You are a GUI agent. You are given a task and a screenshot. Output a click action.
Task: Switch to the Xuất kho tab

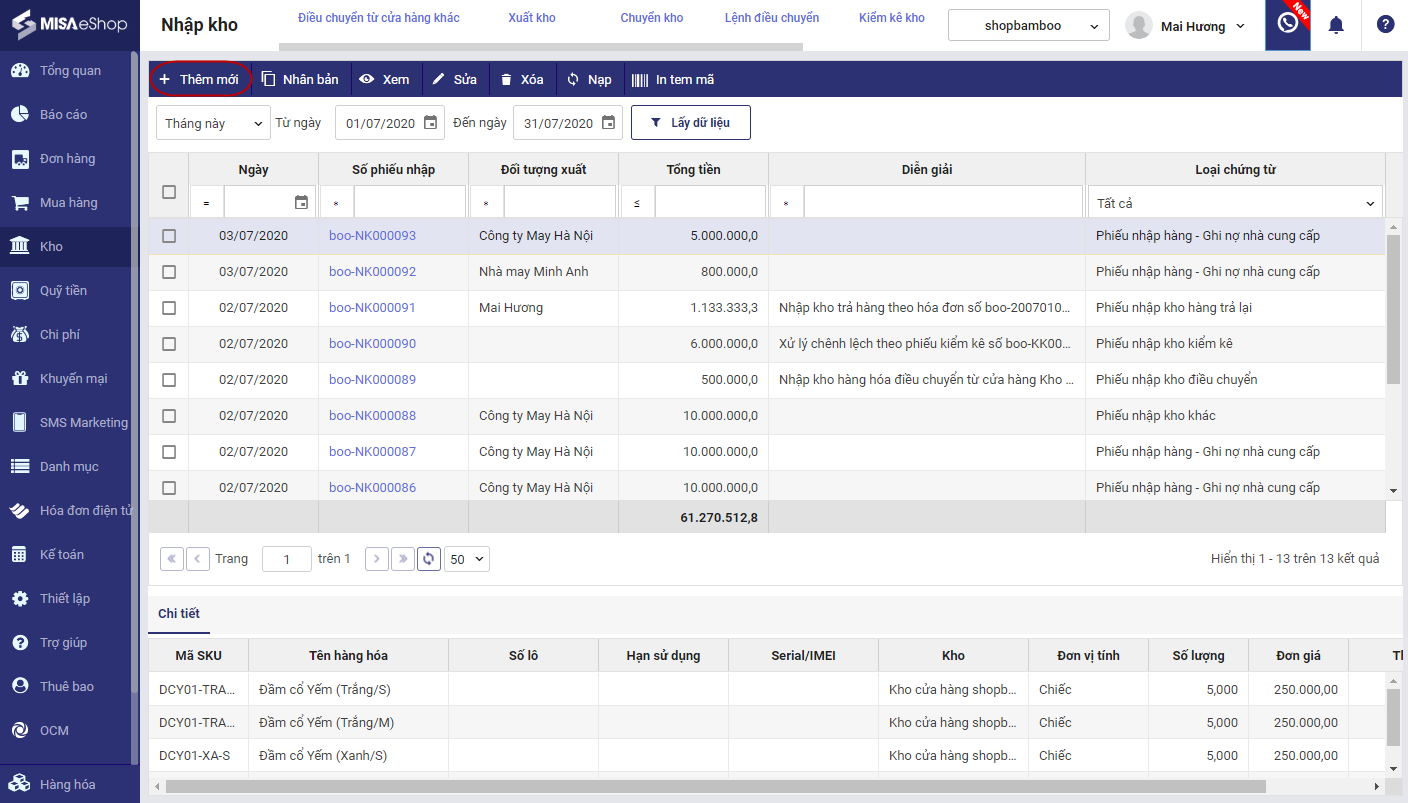point(532,18)
